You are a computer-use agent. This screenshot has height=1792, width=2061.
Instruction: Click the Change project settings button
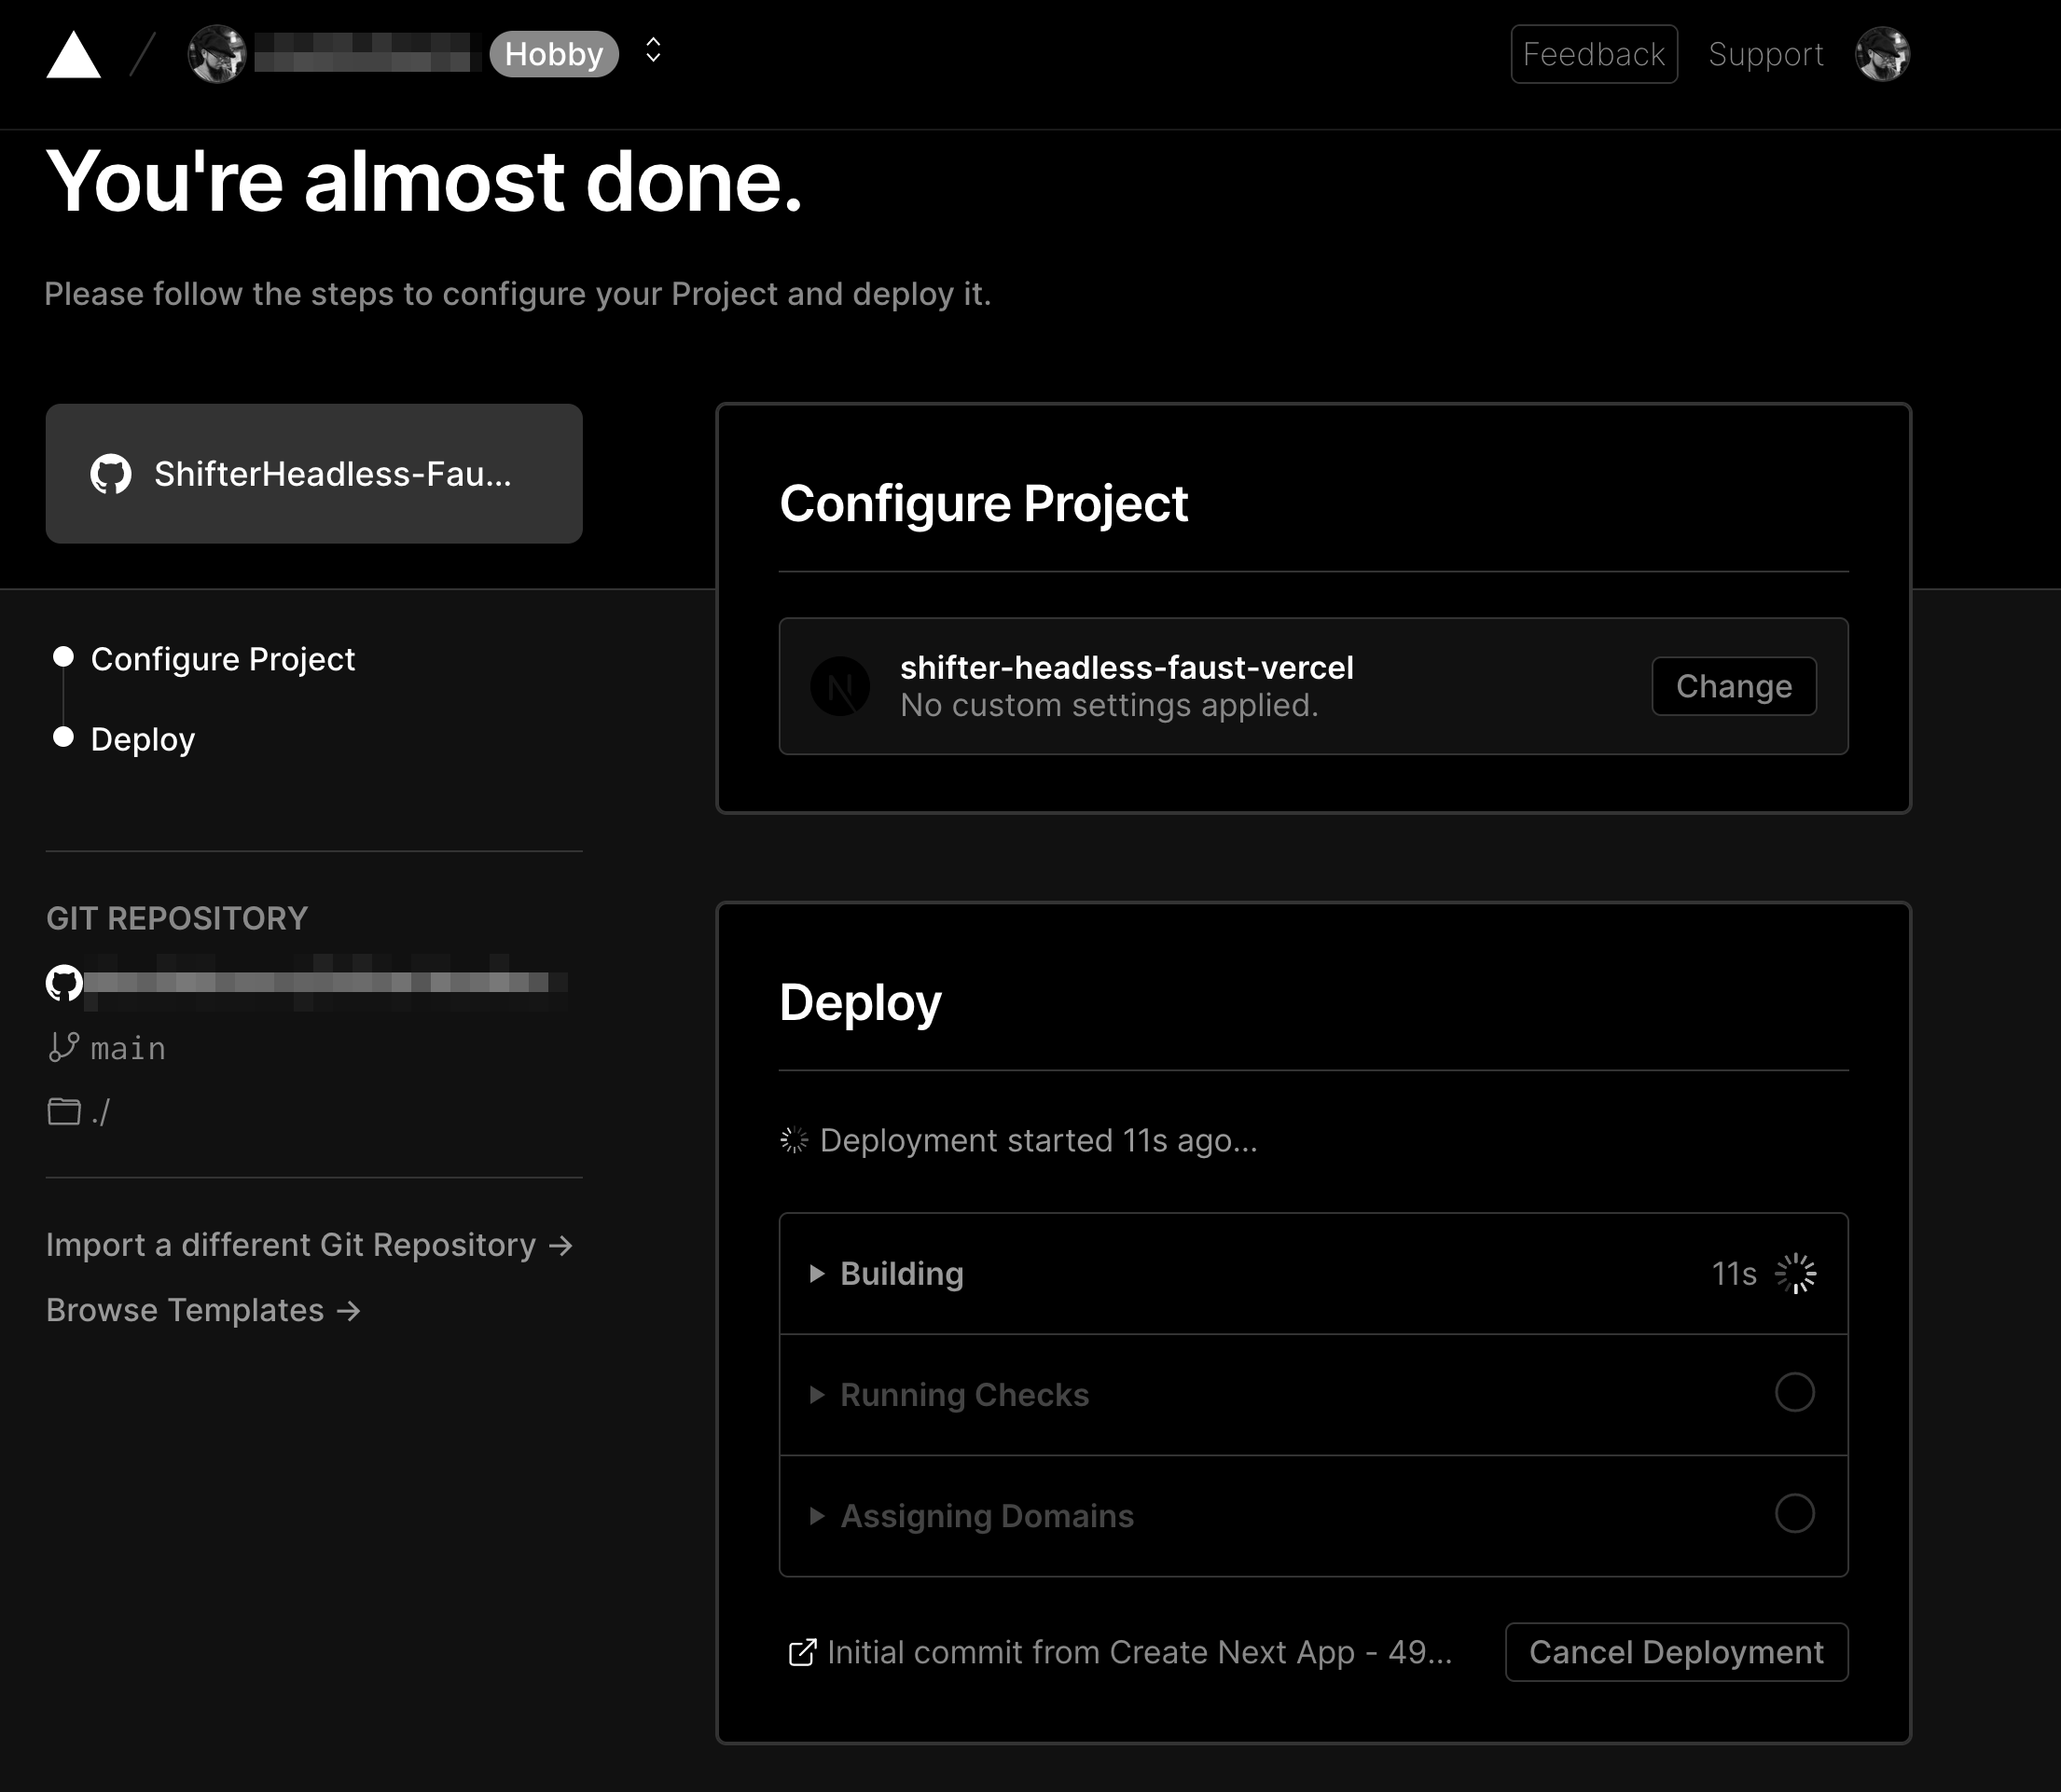pos(1734,686)
